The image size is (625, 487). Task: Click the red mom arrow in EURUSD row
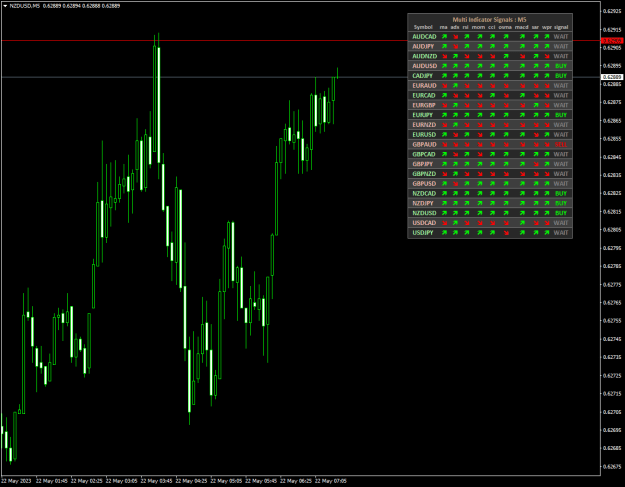[480, 135]
